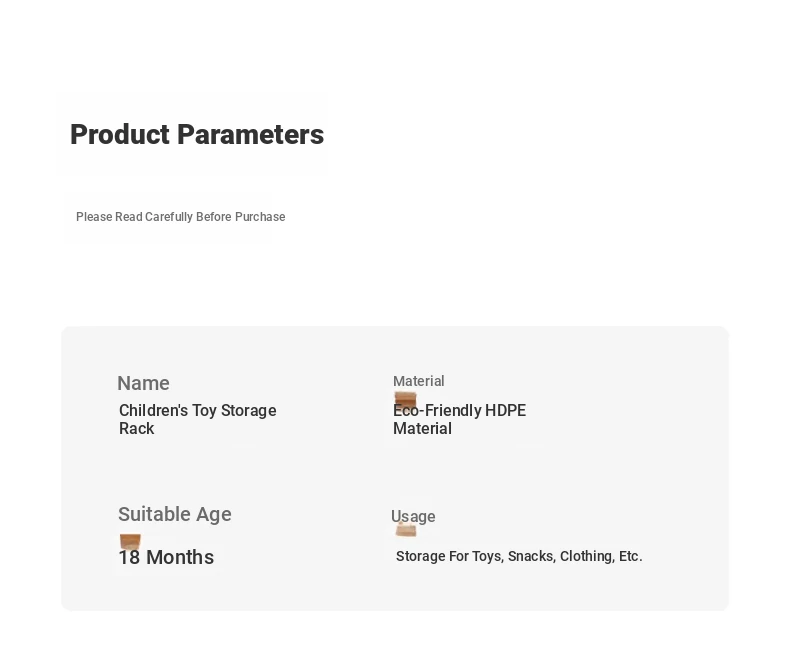The image size is (790, 647).
Task: Click the Storage For Toys, Snacks usage text
Action: tap(519, 556)
